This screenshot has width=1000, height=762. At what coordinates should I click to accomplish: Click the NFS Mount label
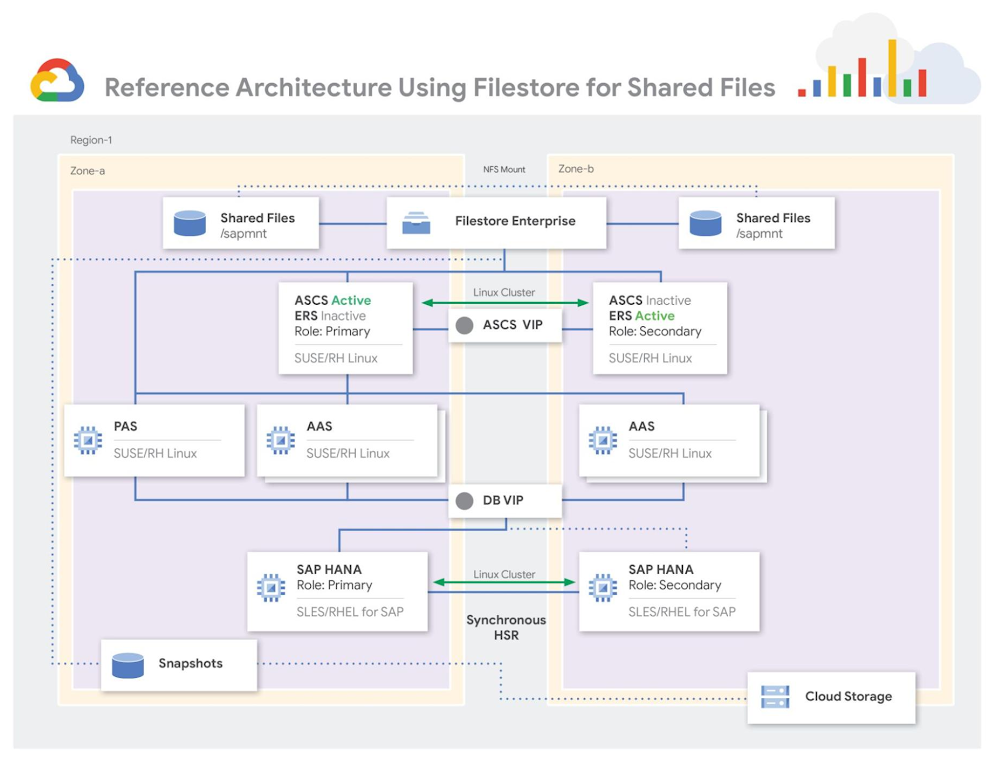point(504,170)
